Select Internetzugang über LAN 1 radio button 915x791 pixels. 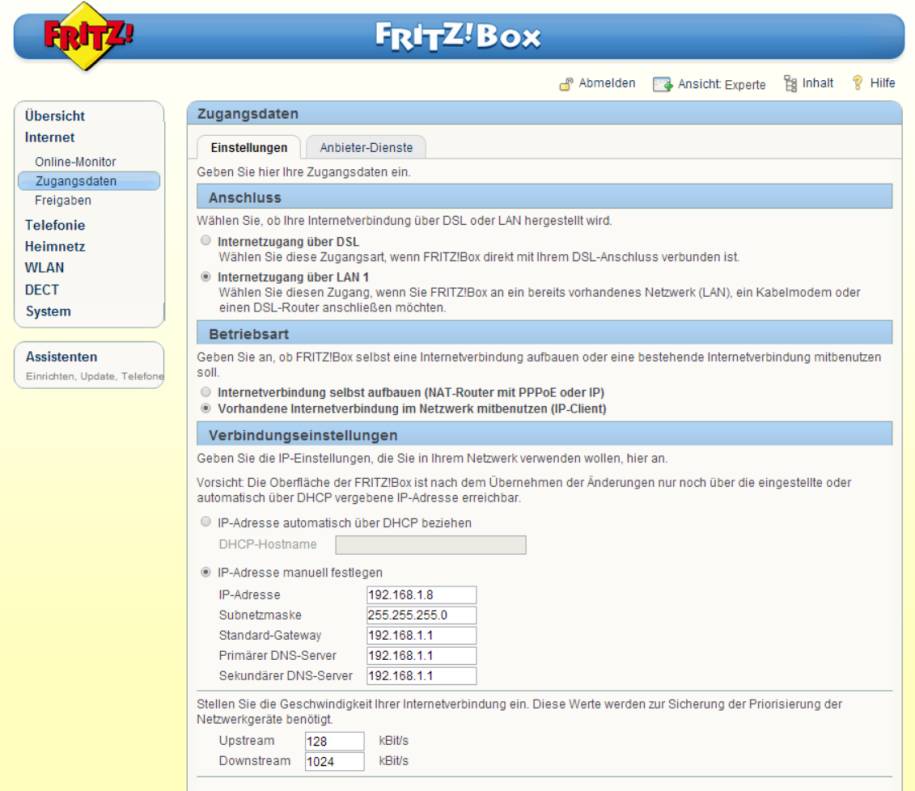pos(205,276)
